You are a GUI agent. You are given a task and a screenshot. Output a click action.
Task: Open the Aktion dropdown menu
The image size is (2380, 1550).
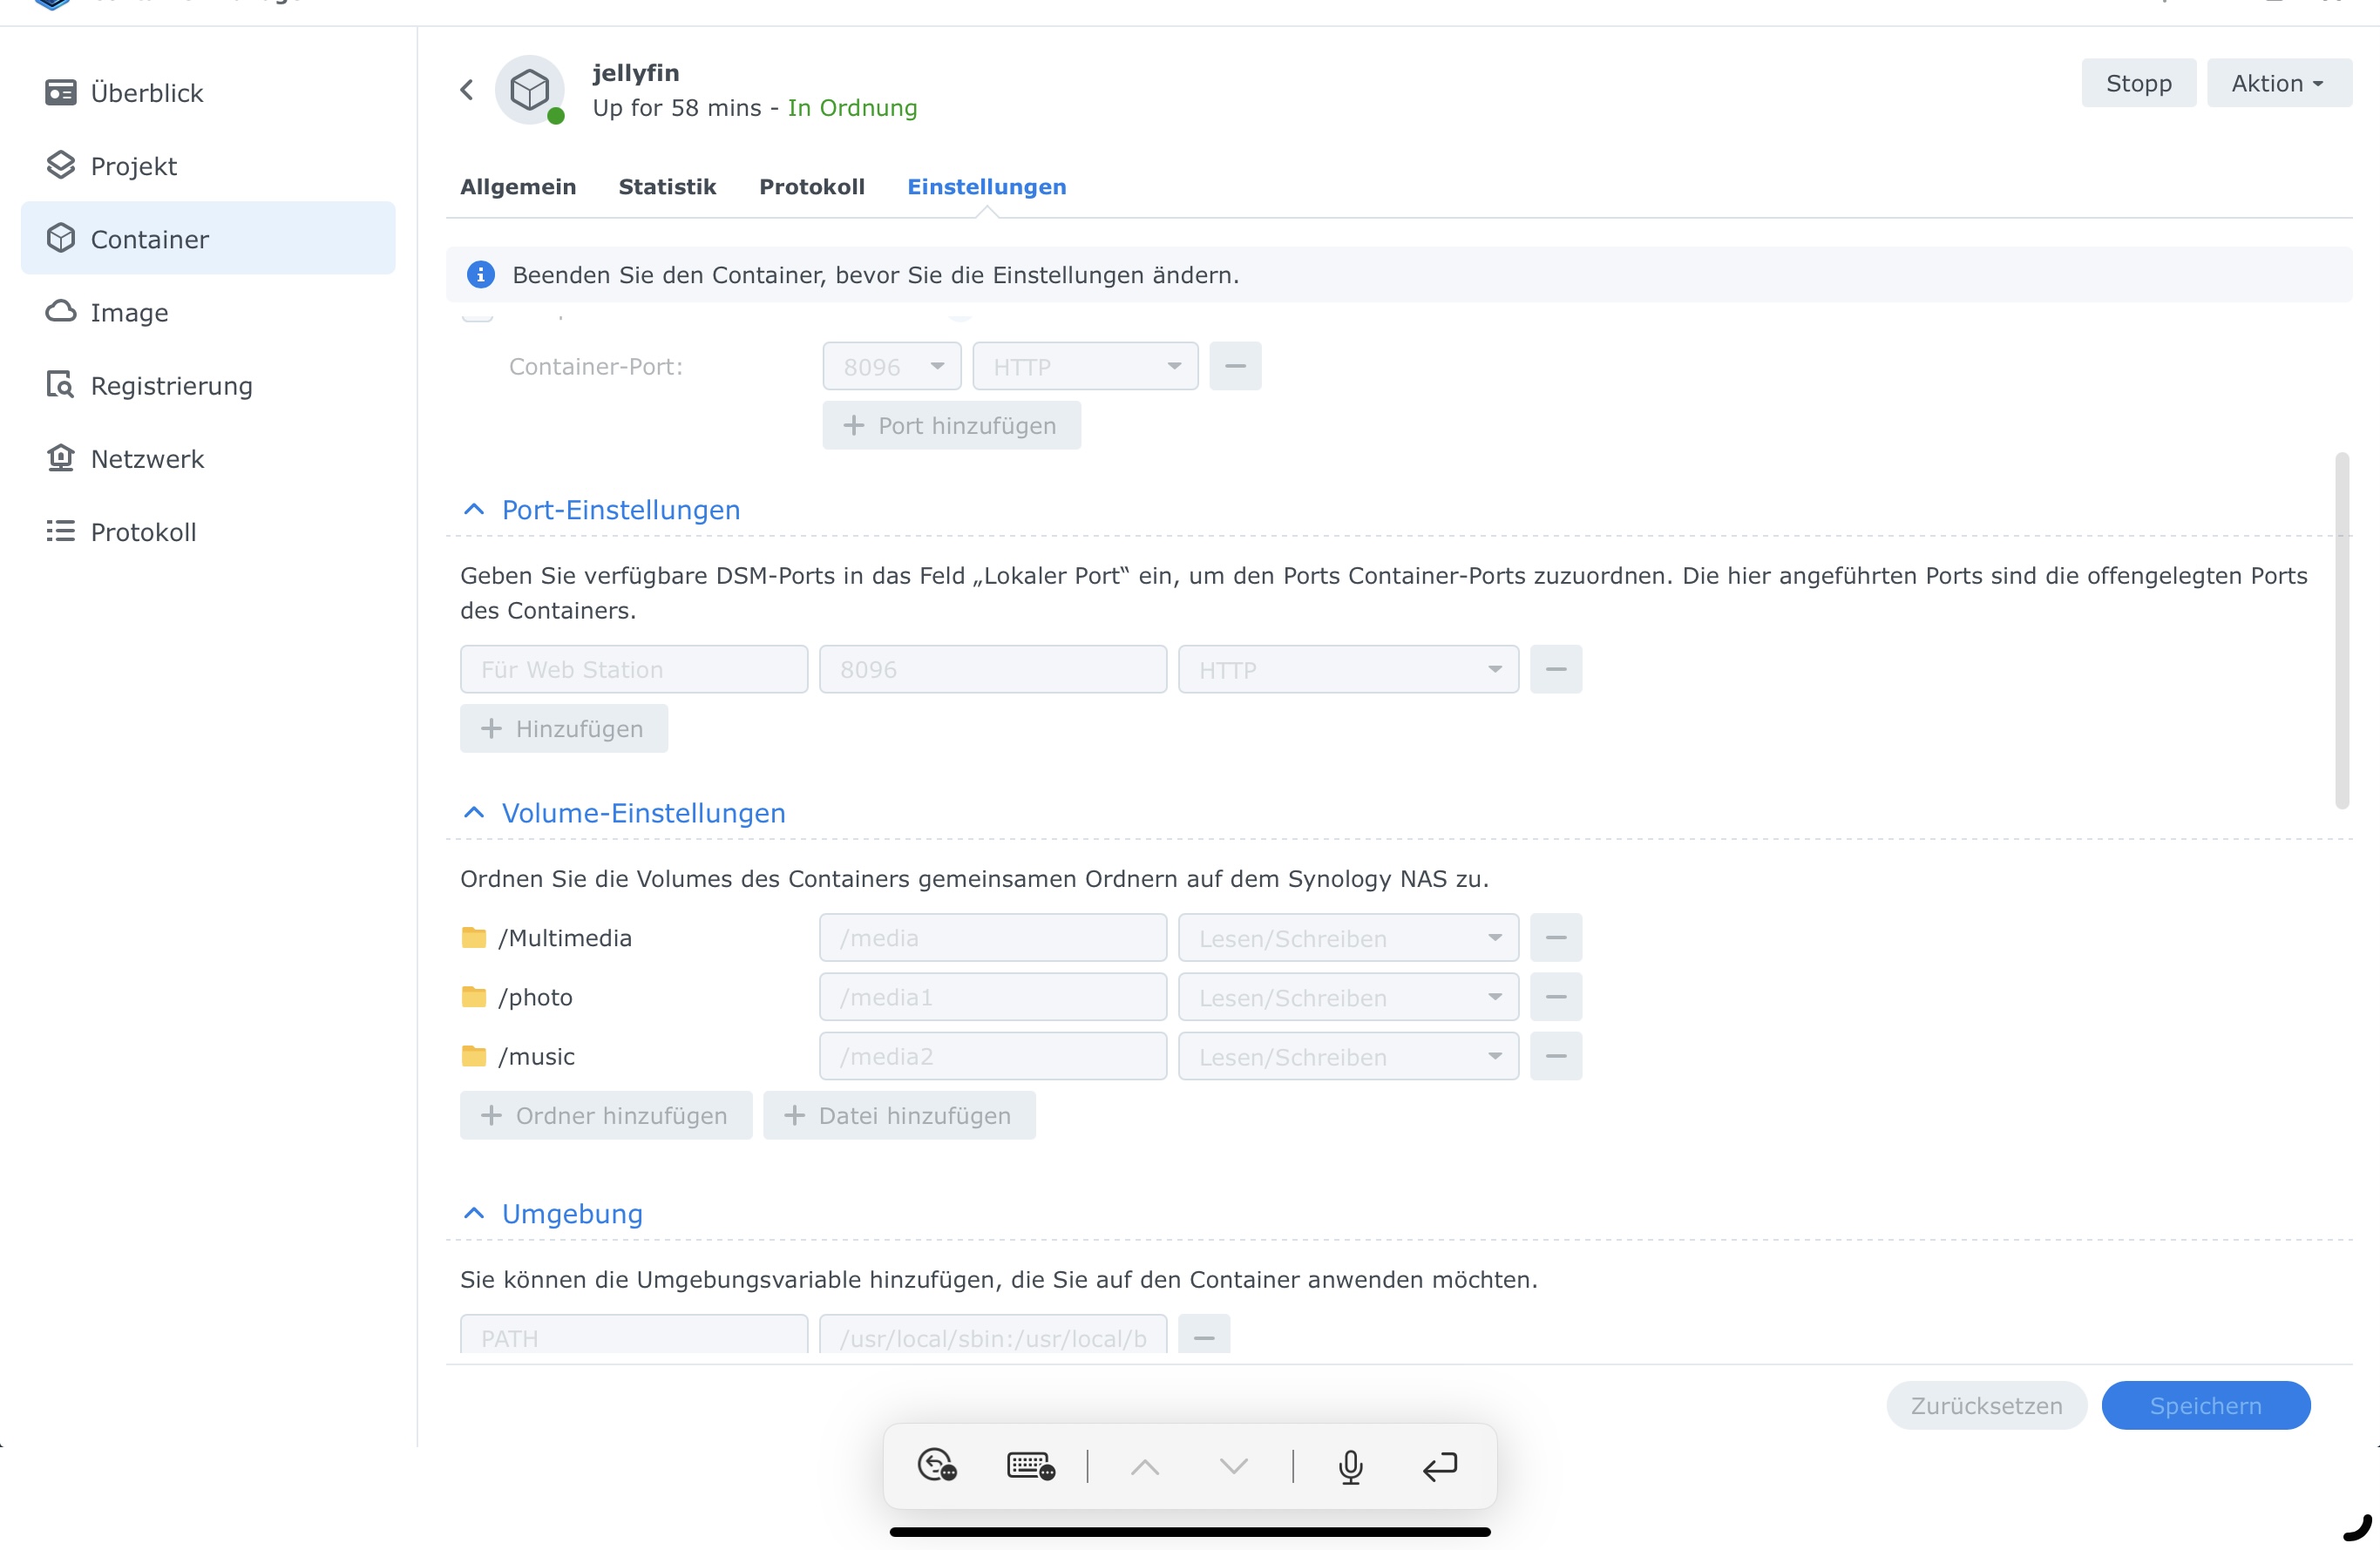(x=2278, y=83)
